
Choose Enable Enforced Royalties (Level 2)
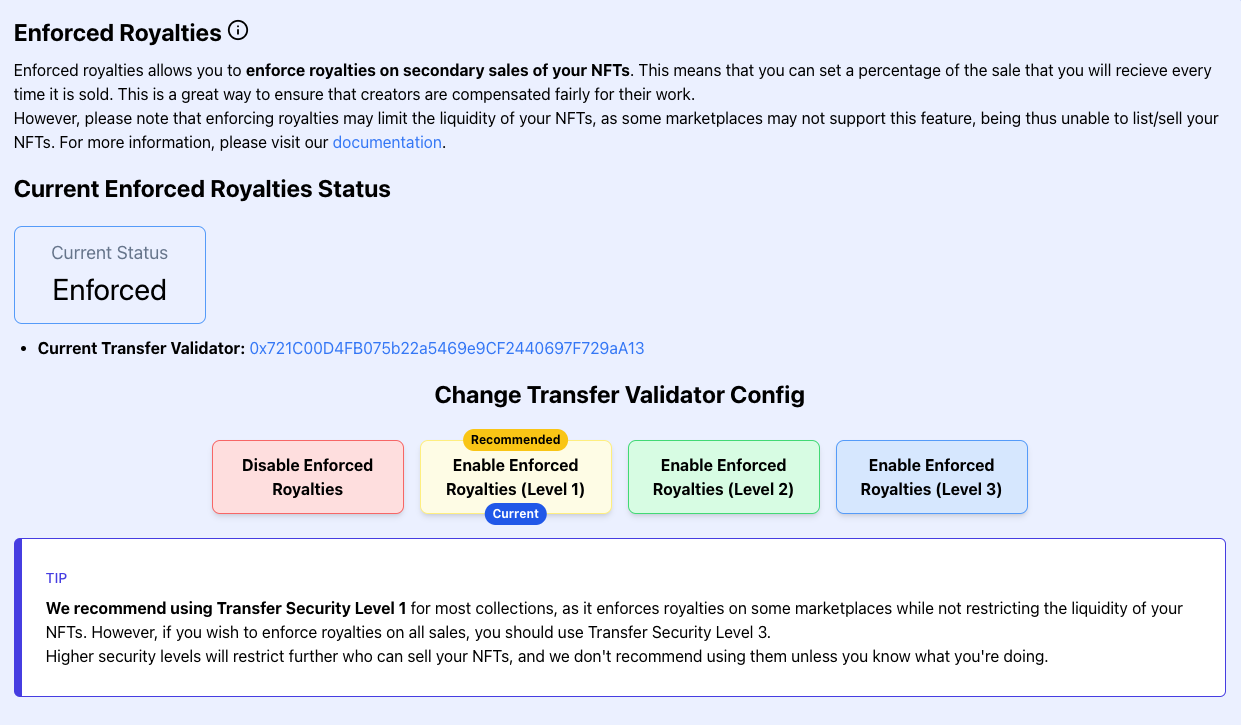(723, 478)
